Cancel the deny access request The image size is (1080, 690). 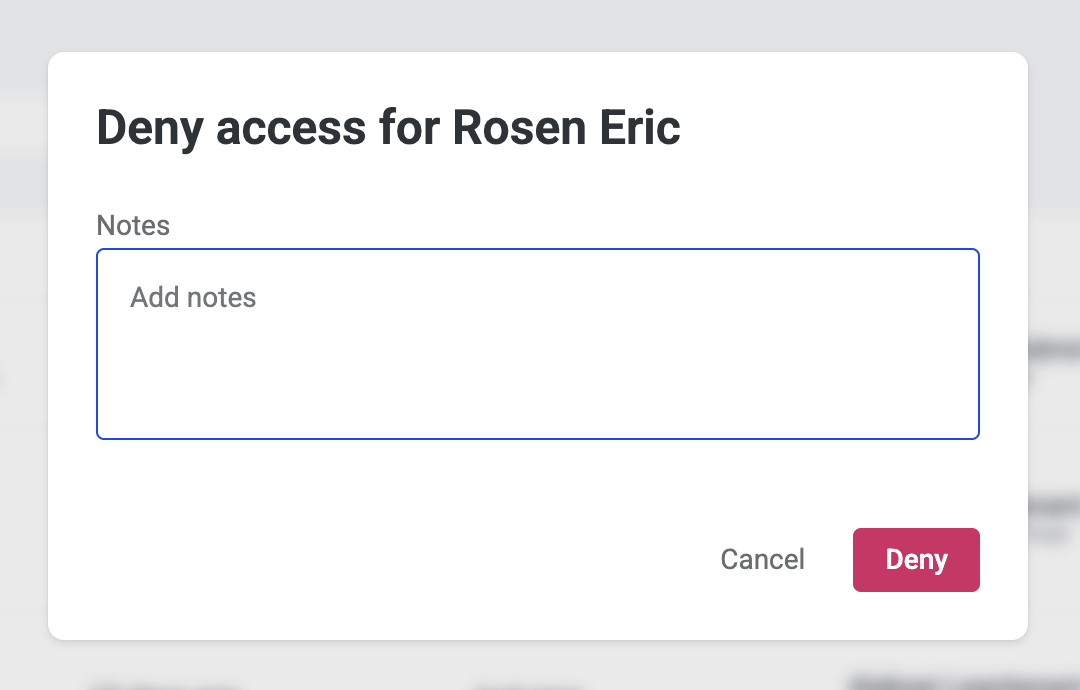(762, 560)
